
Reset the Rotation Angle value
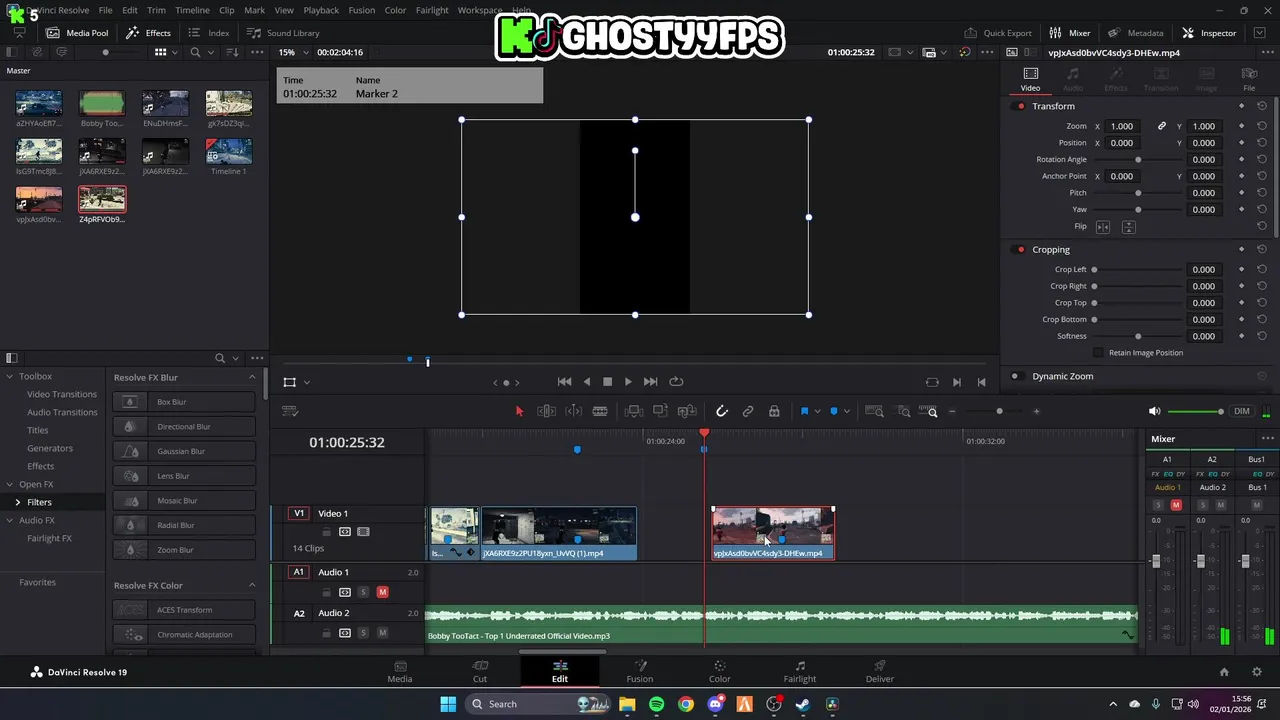(x=1262, y=159)
